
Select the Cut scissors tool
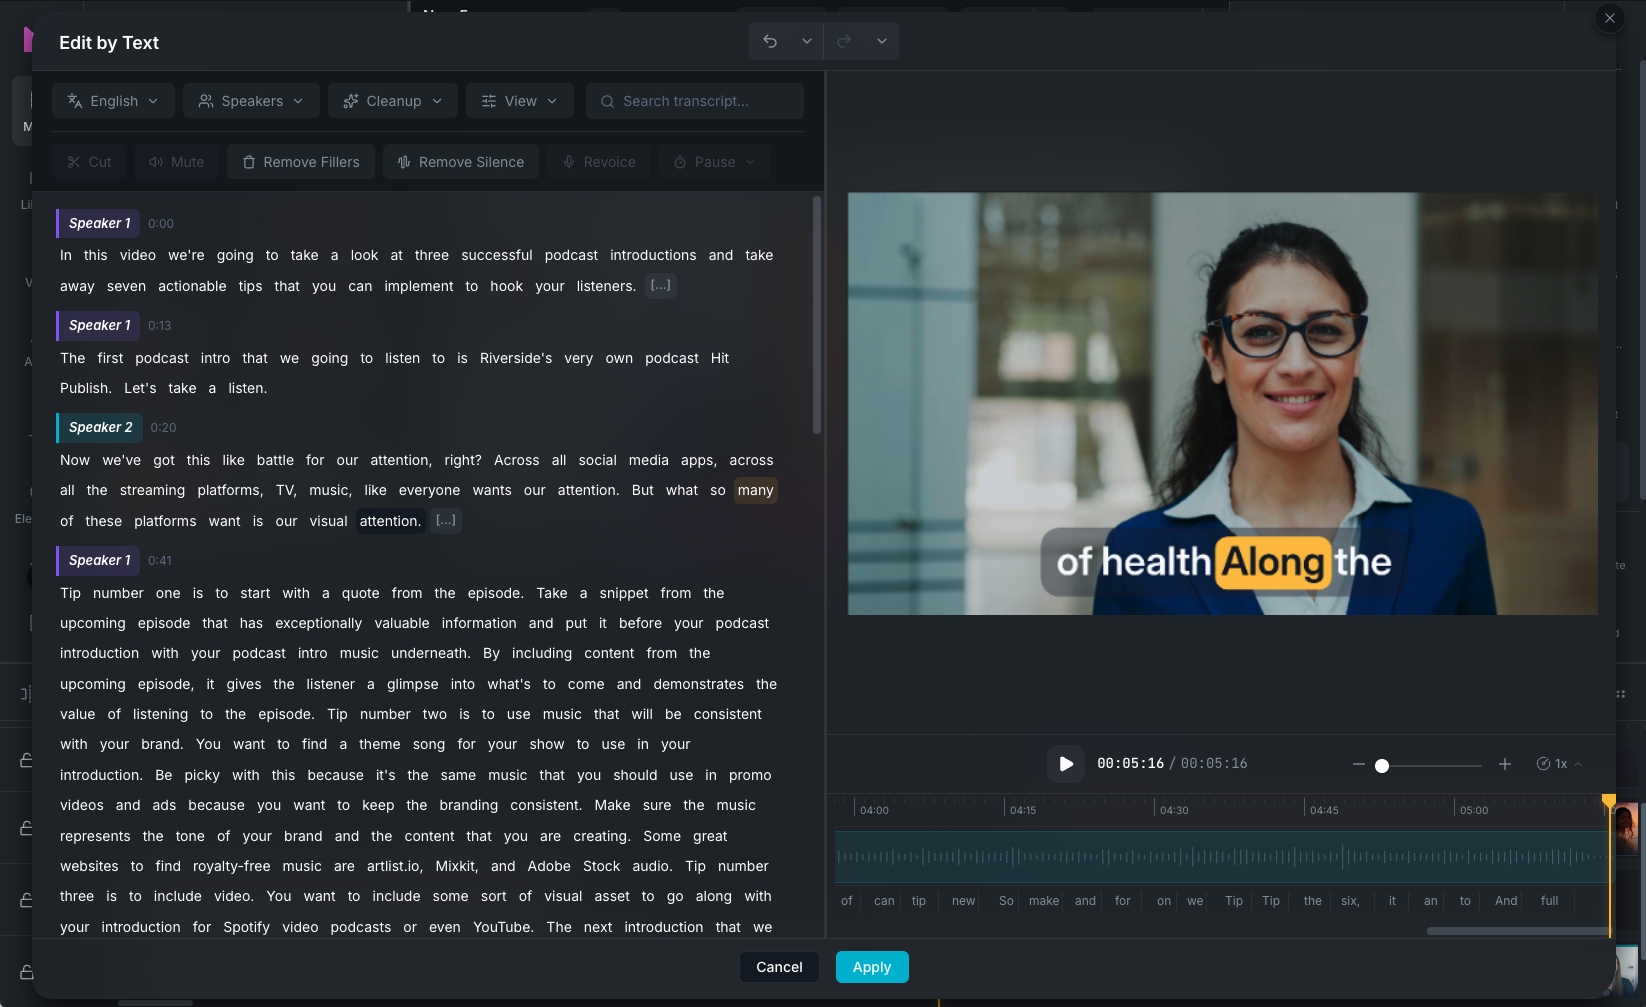pos(88,161)
